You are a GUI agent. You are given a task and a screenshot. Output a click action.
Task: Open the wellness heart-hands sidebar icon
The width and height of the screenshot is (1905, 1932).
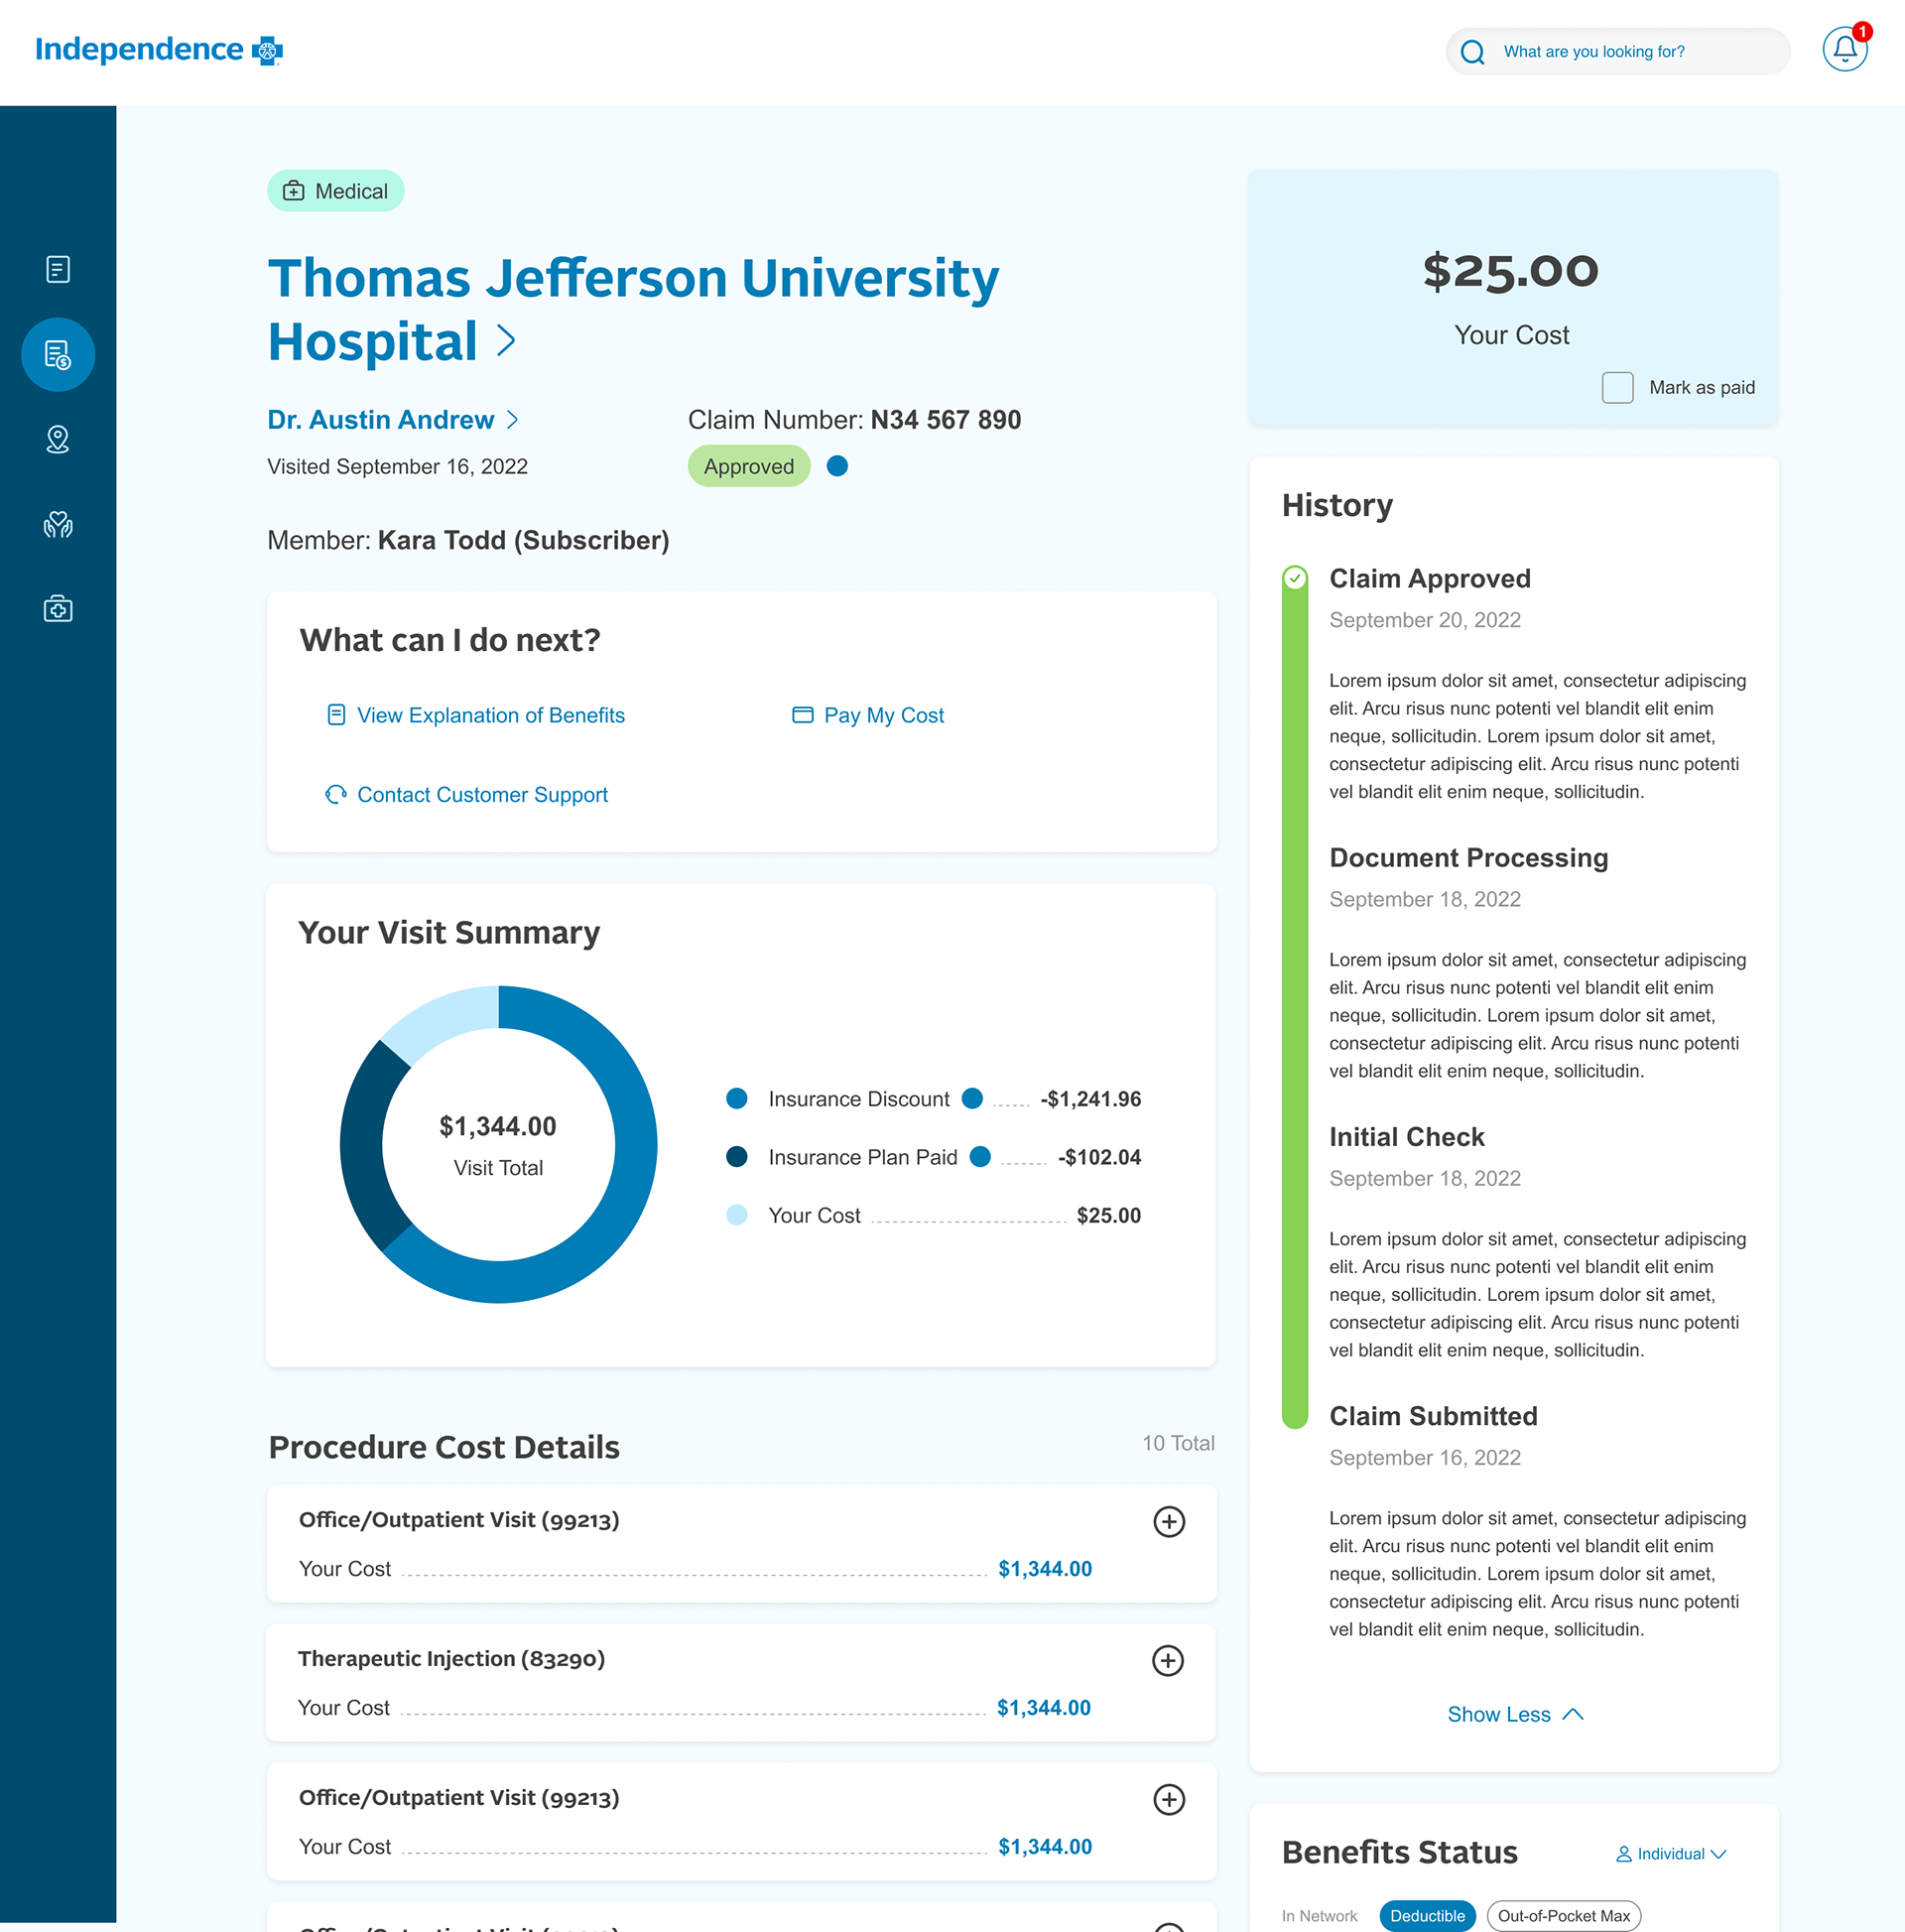click(58, 524)
